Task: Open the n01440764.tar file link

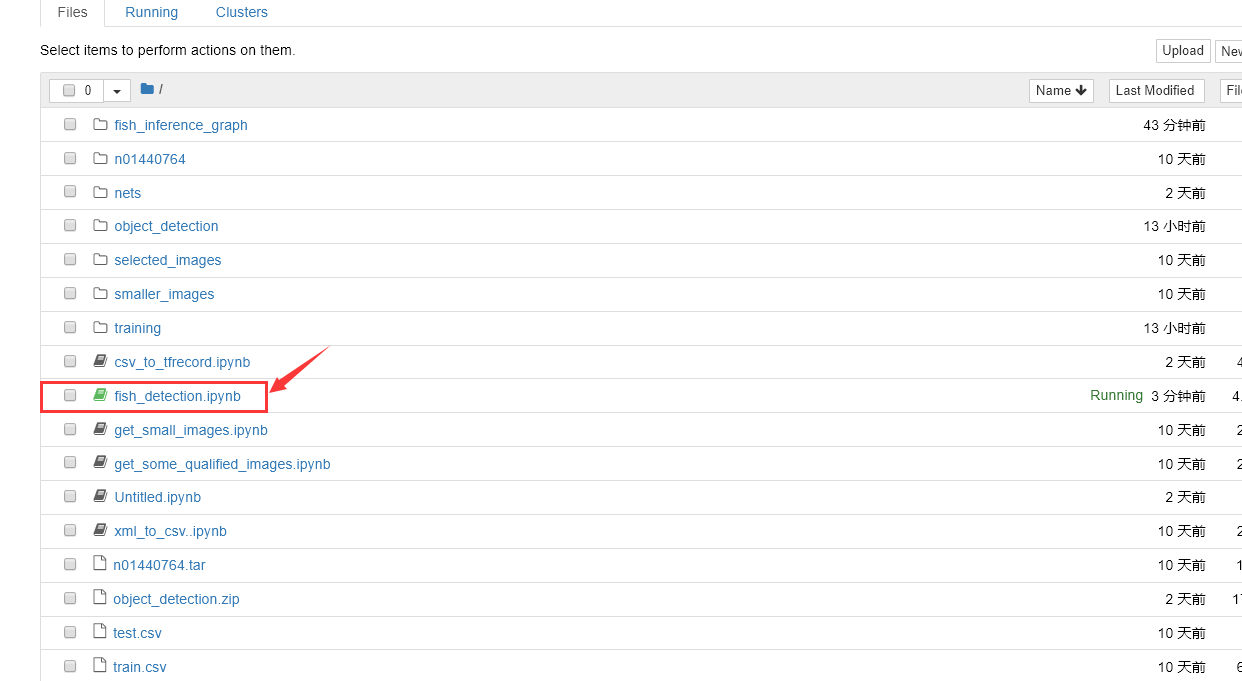Action: click(x=160, y=565)
